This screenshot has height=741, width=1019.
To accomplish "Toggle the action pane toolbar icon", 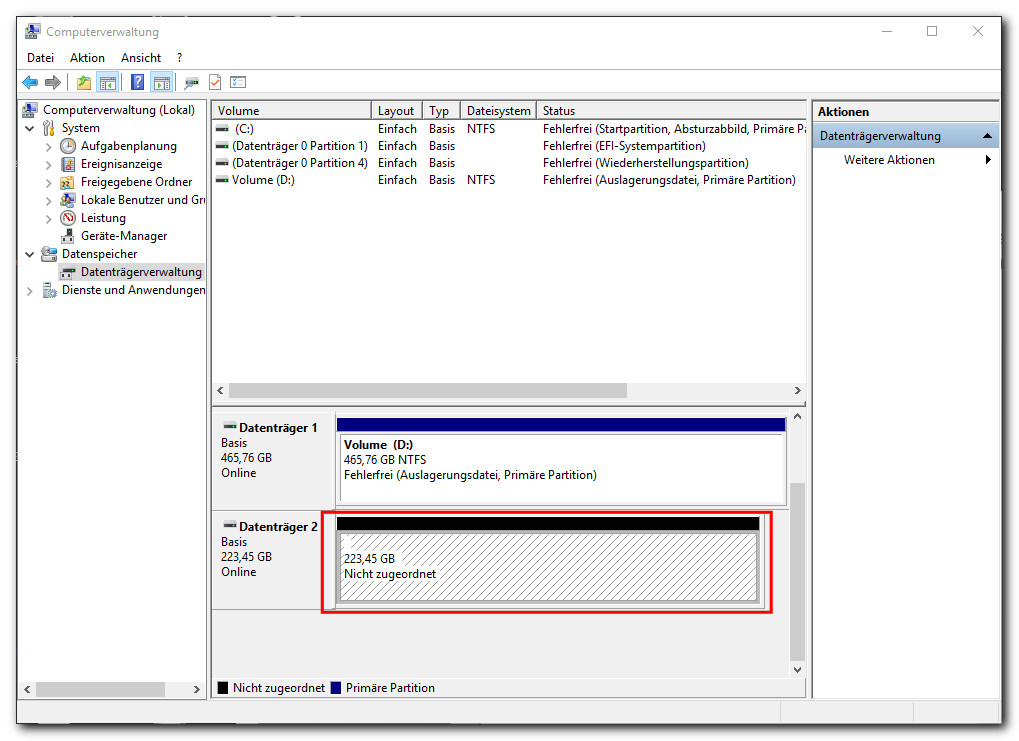I will [x=162, y=83].
